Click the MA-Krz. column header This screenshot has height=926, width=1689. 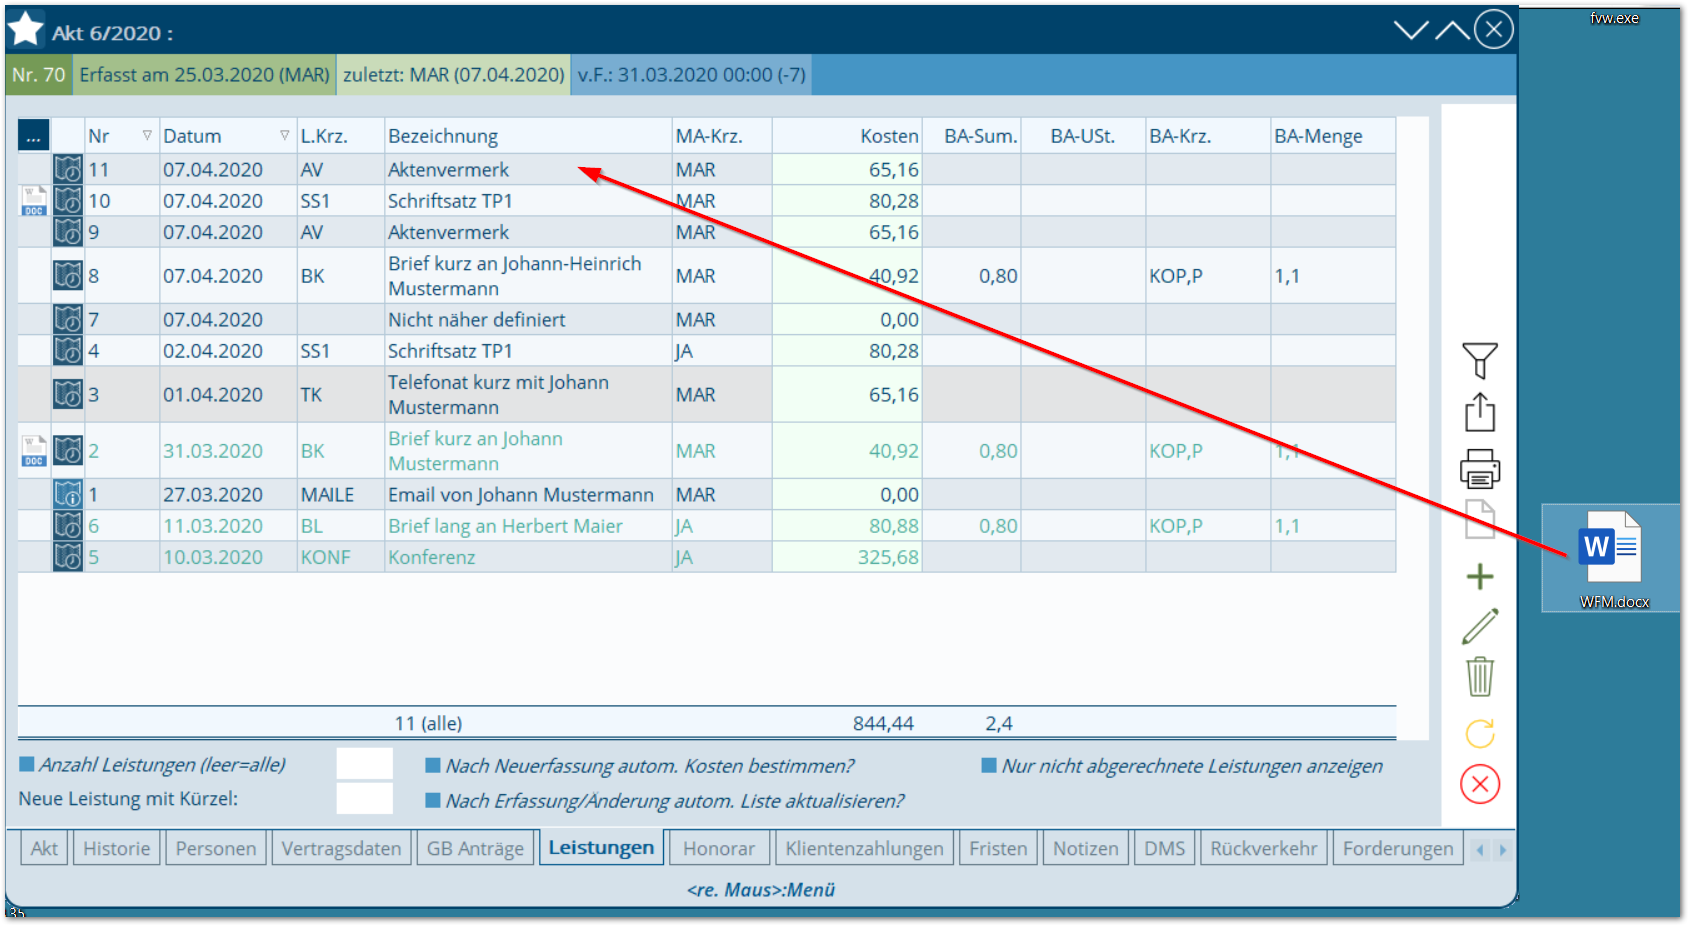722,136
